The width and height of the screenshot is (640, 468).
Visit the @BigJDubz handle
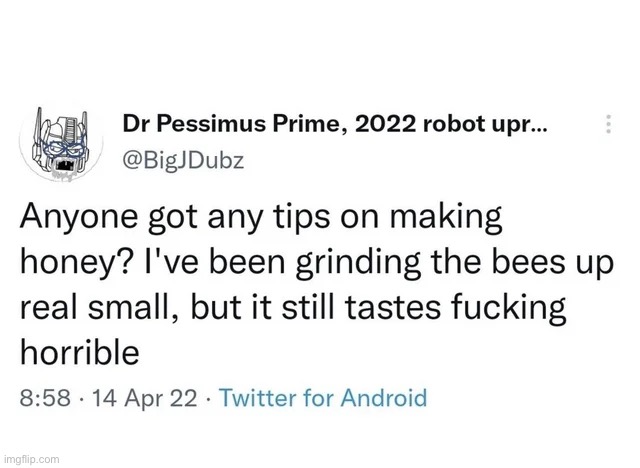coord(177,158)
